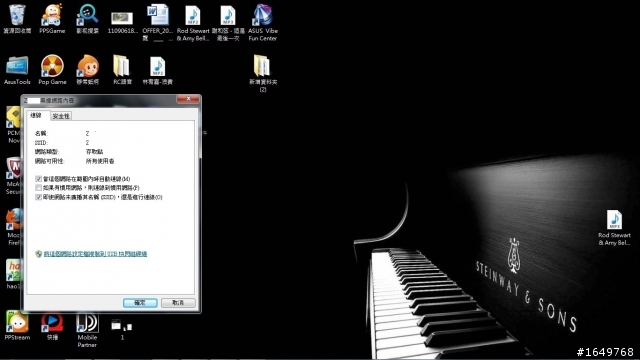The image size is (640, 360).
Task: Click the shield icon beside the USB copy link
Action: coord(38,254)
